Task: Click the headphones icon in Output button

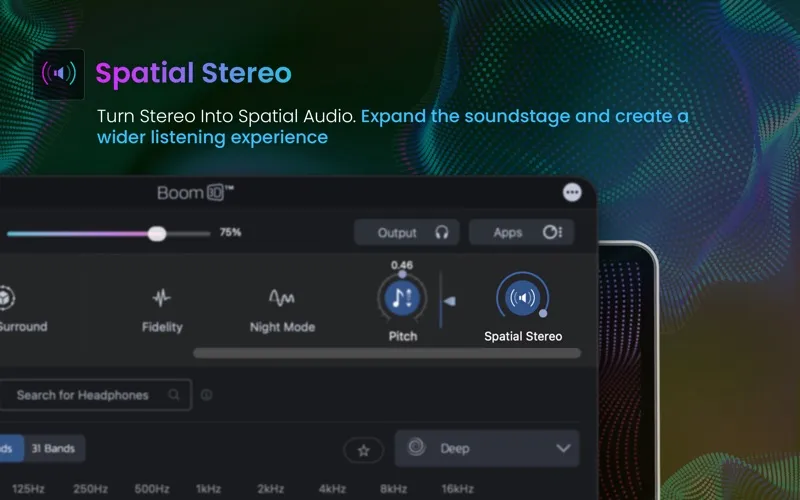Action: [x=442, y=233]
